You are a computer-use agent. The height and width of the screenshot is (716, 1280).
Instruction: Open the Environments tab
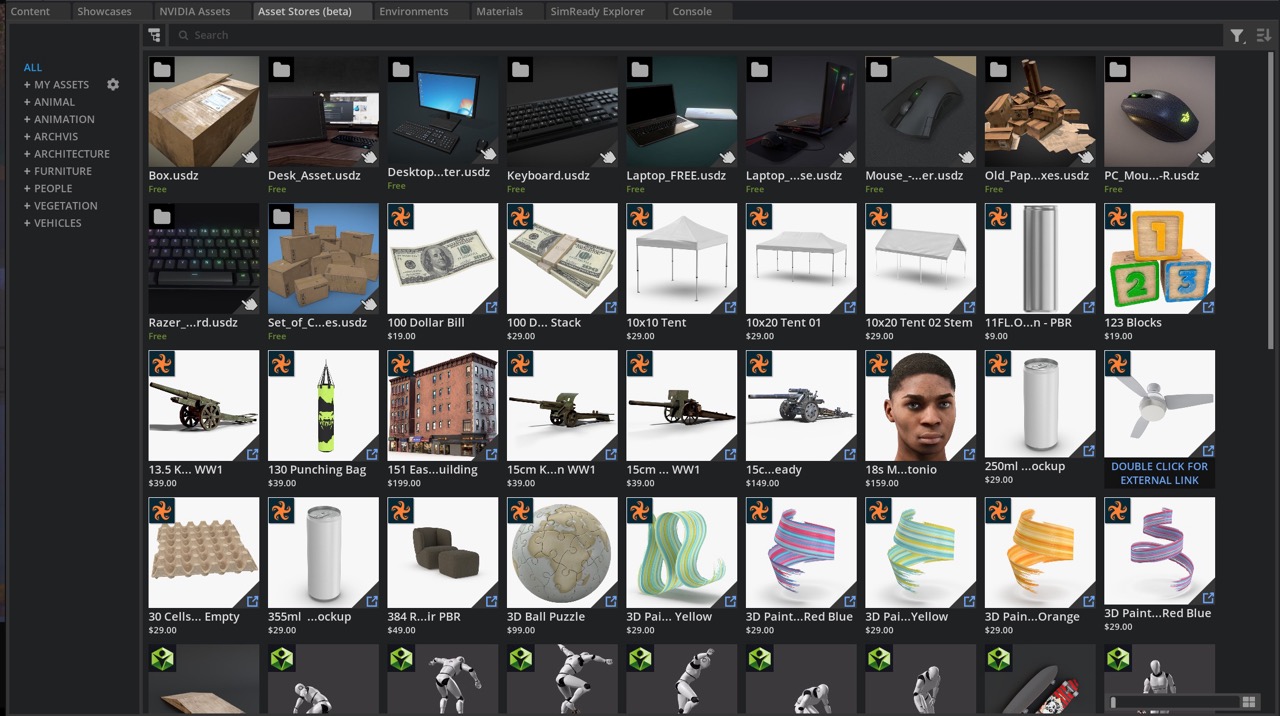413,11
